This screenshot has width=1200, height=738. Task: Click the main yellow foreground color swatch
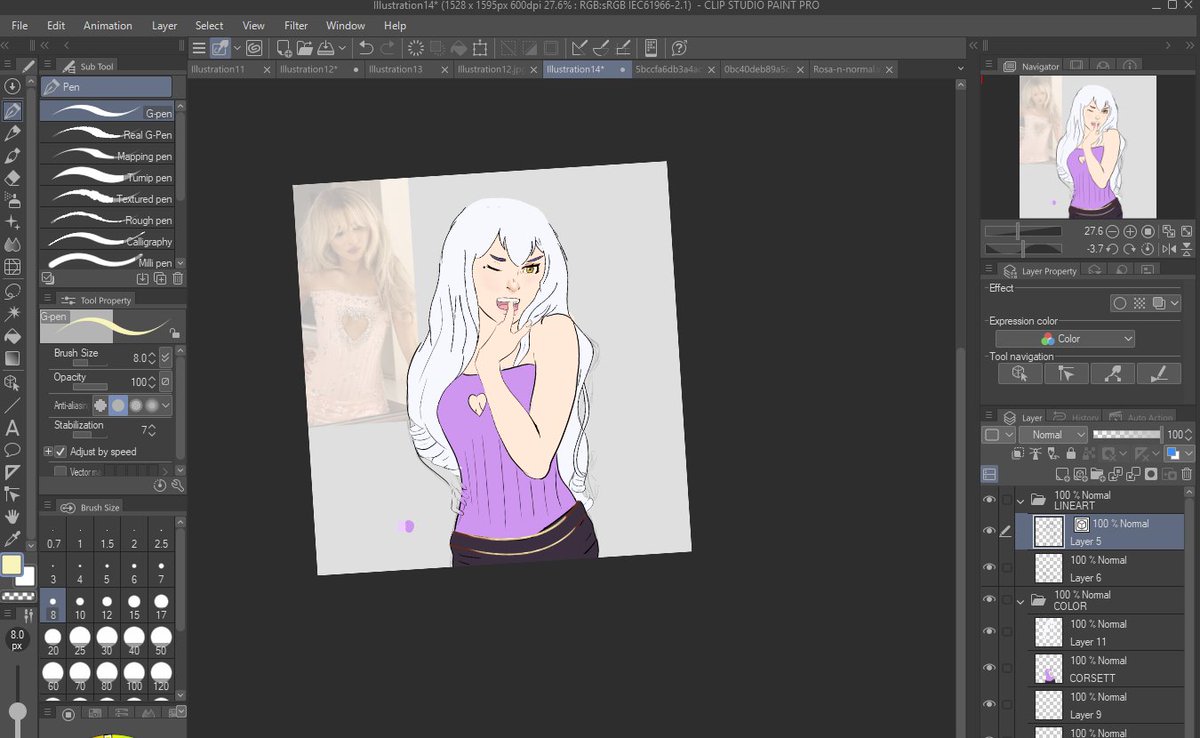11,565
